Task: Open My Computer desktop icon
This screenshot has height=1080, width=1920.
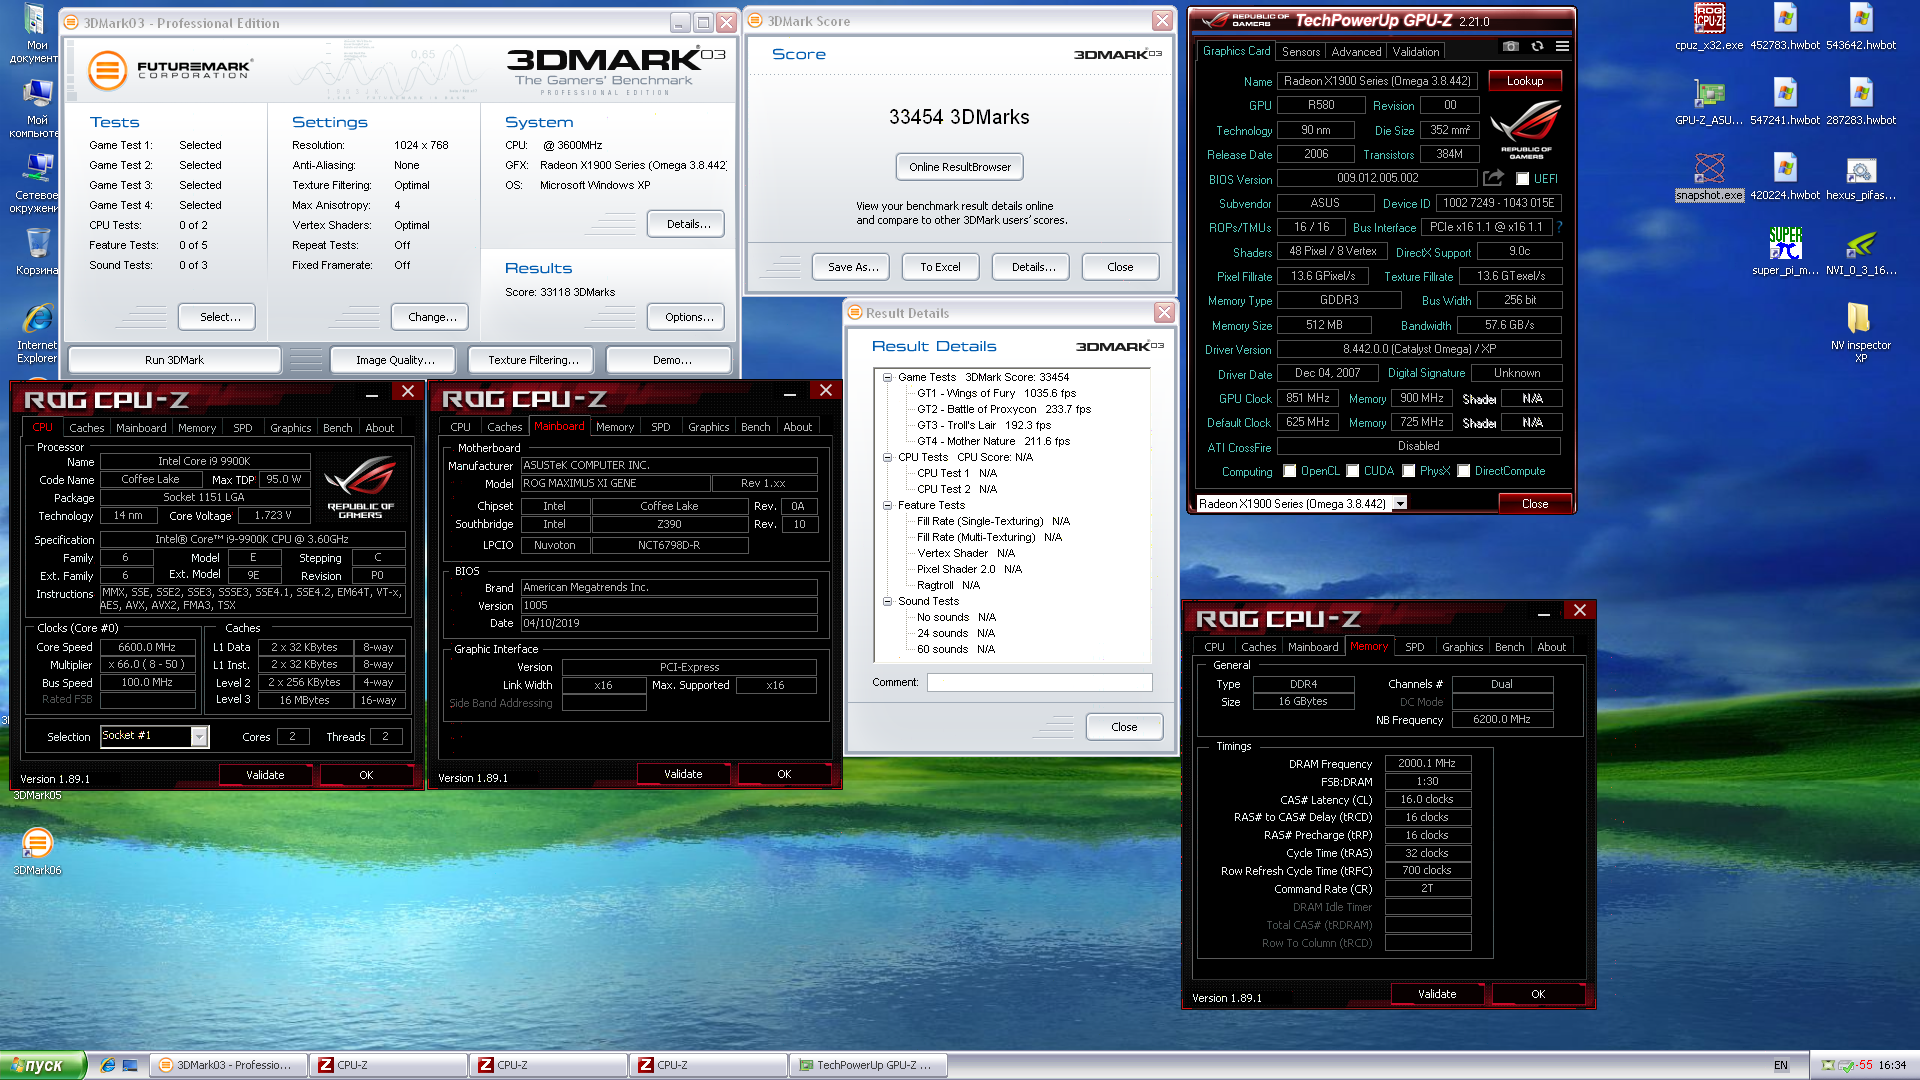Action: click(37, 108)
